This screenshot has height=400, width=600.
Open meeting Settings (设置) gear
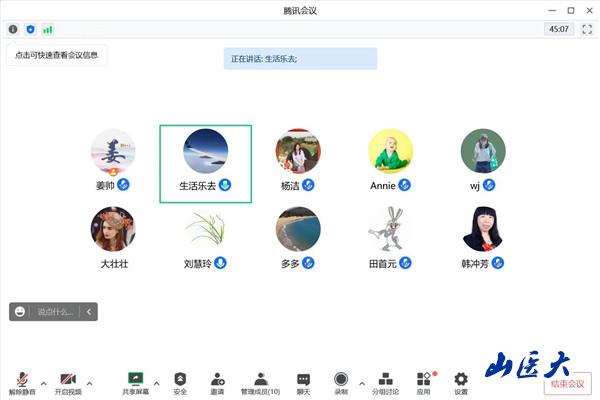pyautogui.click(x=461, y=382)
